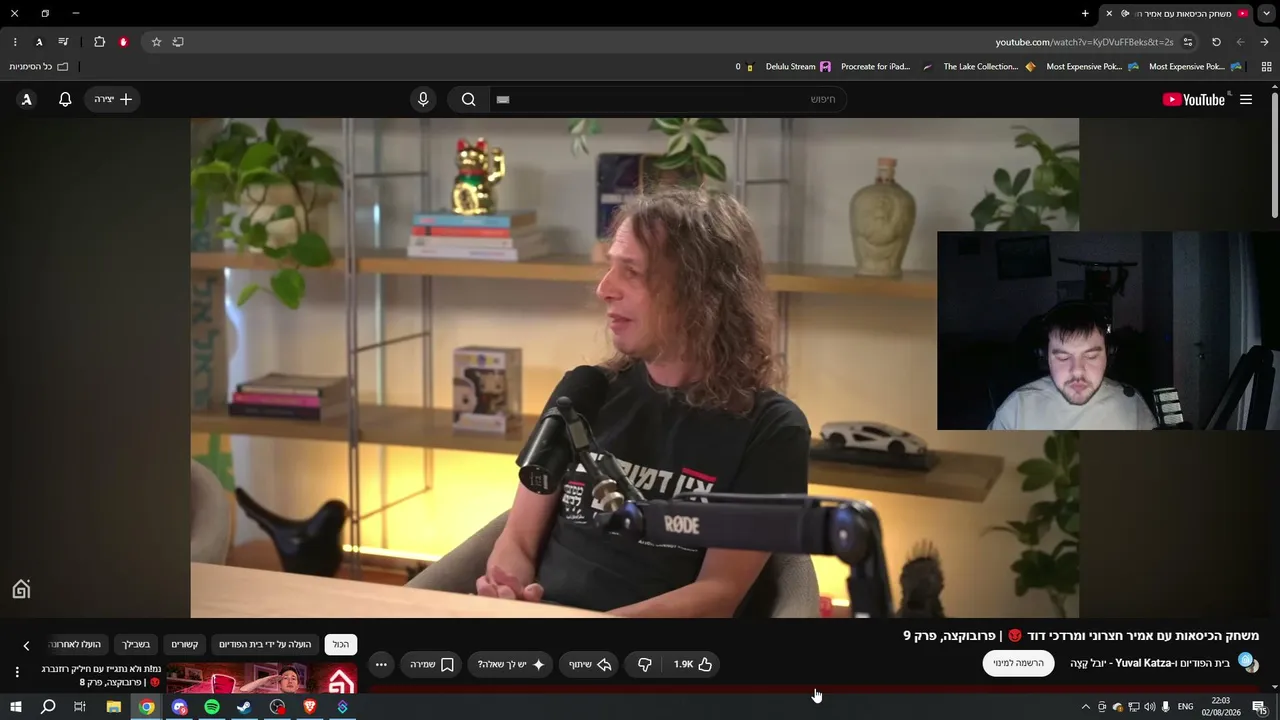Open the Brave browser taskbar icon
This screenshot has height=720, width=1280.
coord(309,707)
